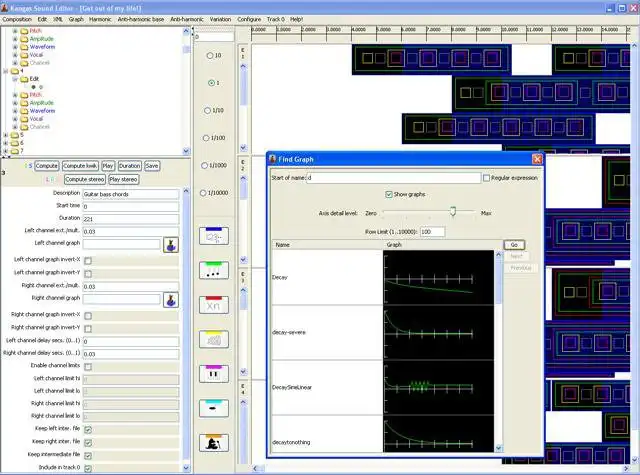This screenshot has width=640, height=475.
Task: Click the red-topped Xn palette icon
Action: [213, 305]
